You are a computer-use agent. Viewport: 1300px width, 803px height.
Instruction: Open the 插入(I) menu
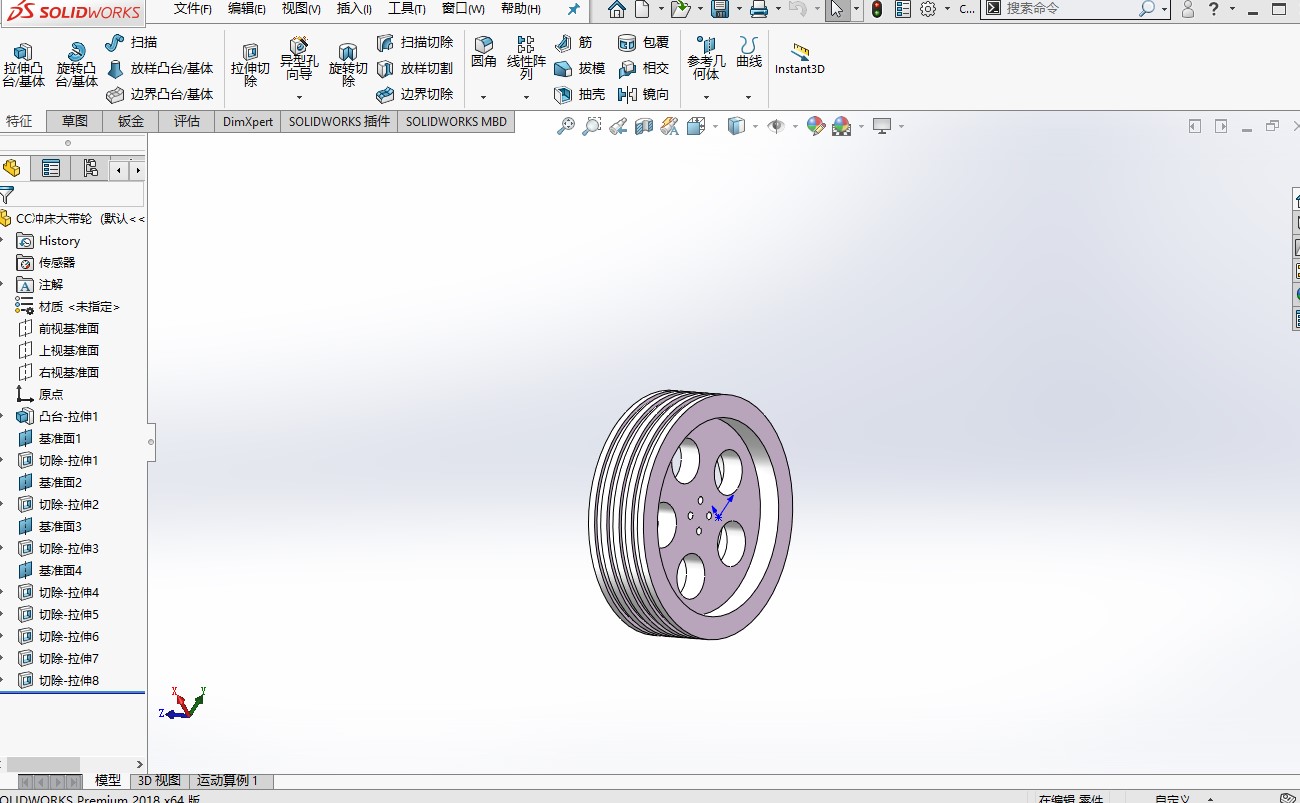tap(354, 9)
